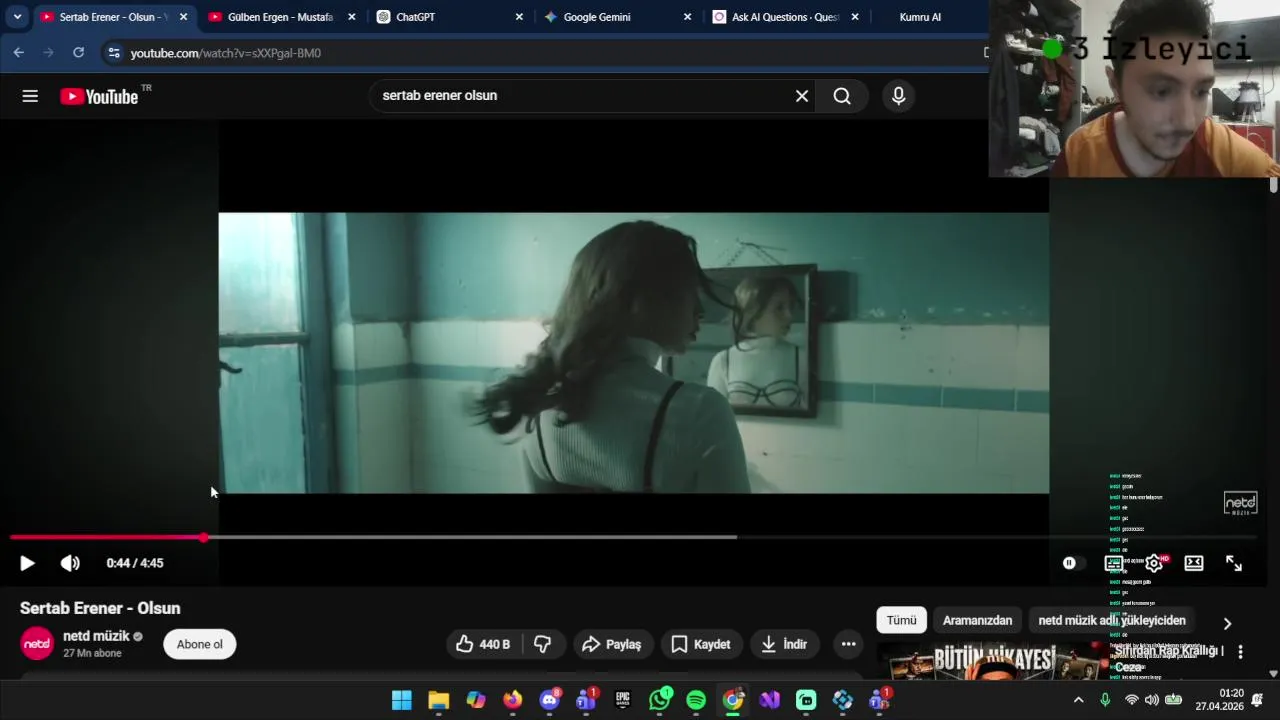The image size is (1280, 720).
Task: Switch player to theater mode
Action: (1194, 563)
